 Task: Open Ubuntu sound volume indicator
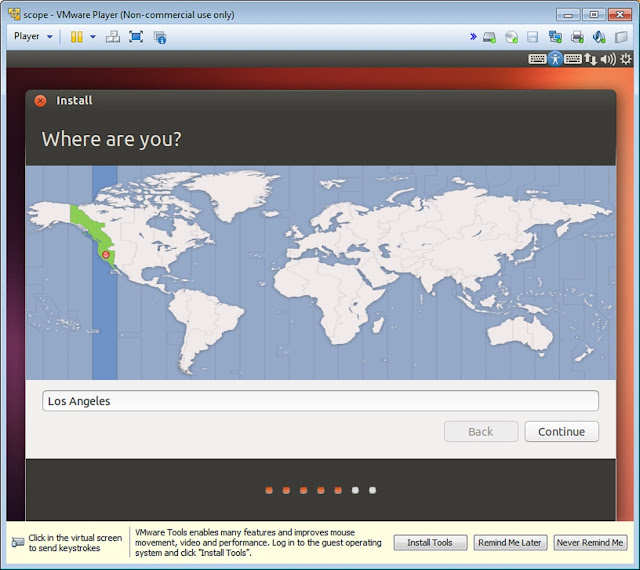[x=608, y=59]
